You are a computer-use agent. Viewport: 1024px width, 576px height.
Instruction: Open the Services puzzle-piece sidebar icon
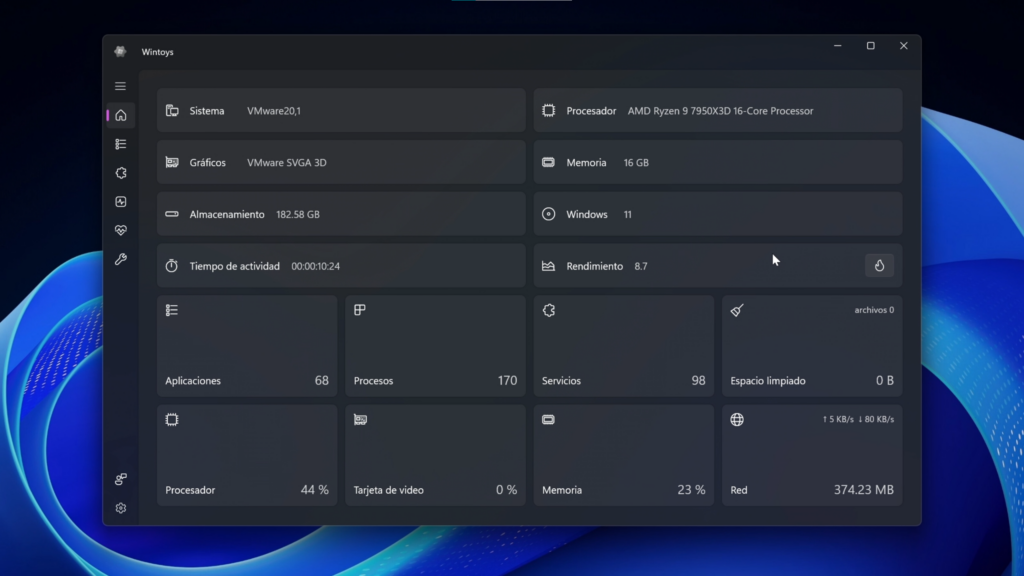pos(120,173)
